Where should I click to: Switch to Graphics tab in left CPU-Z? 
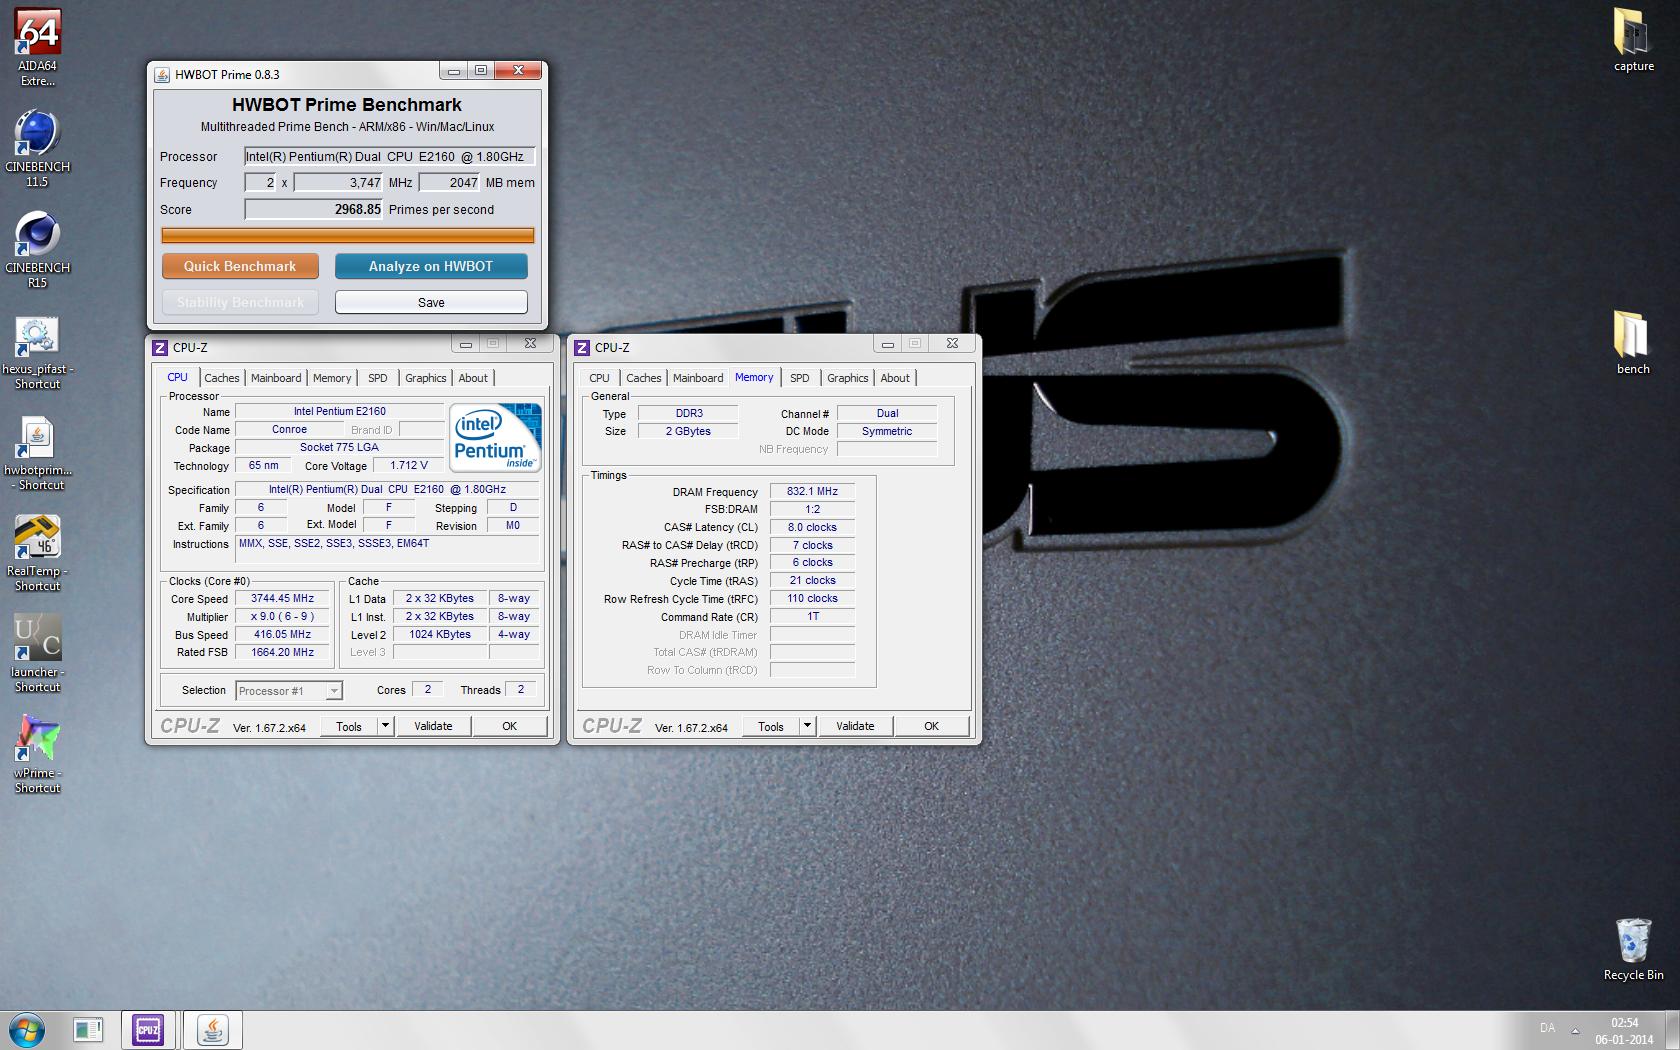(426, 378)
